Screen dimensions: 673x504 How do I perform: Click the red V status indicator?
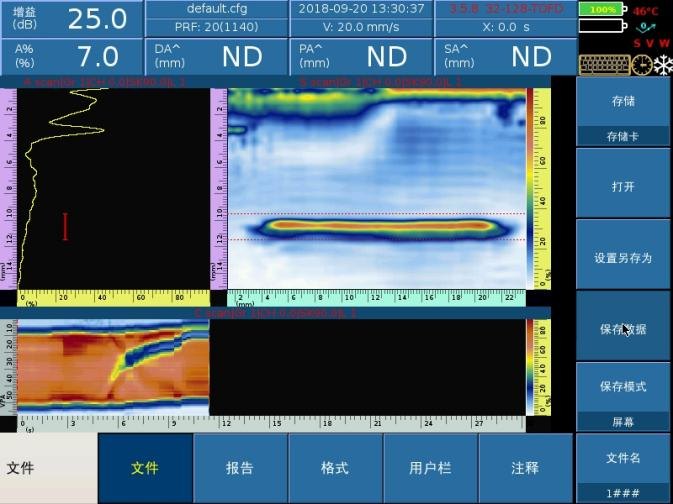650,43
